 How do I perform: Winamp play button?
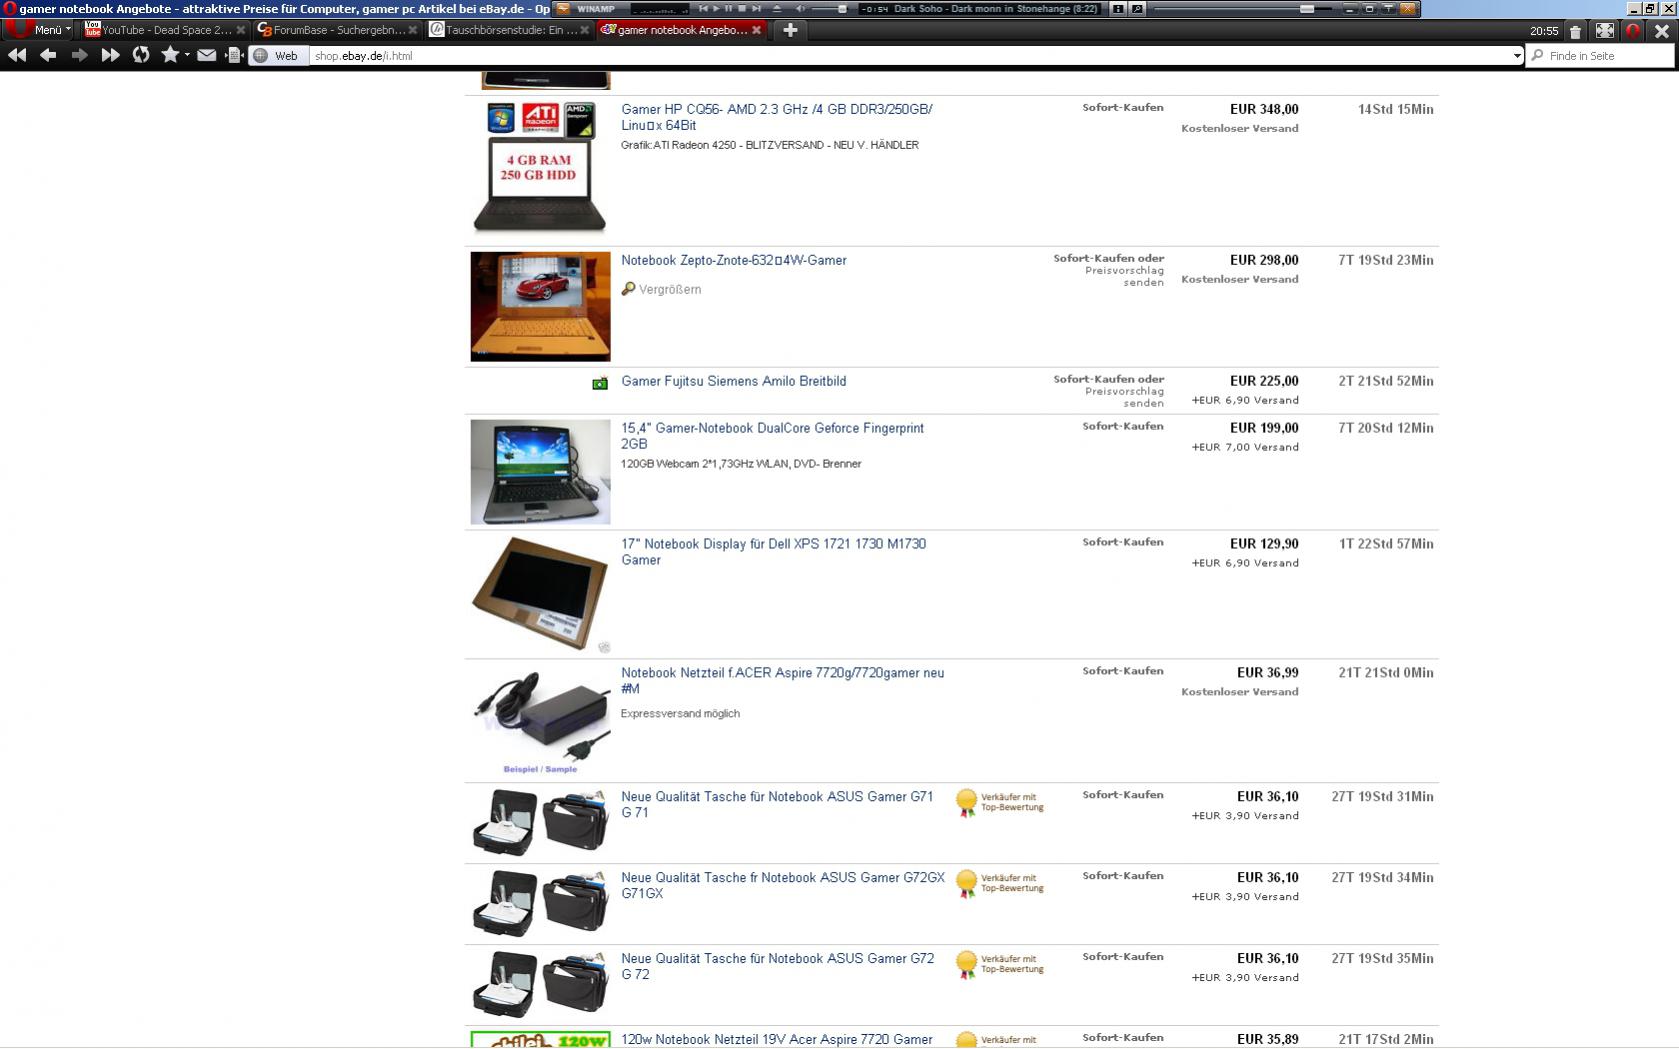716,8
